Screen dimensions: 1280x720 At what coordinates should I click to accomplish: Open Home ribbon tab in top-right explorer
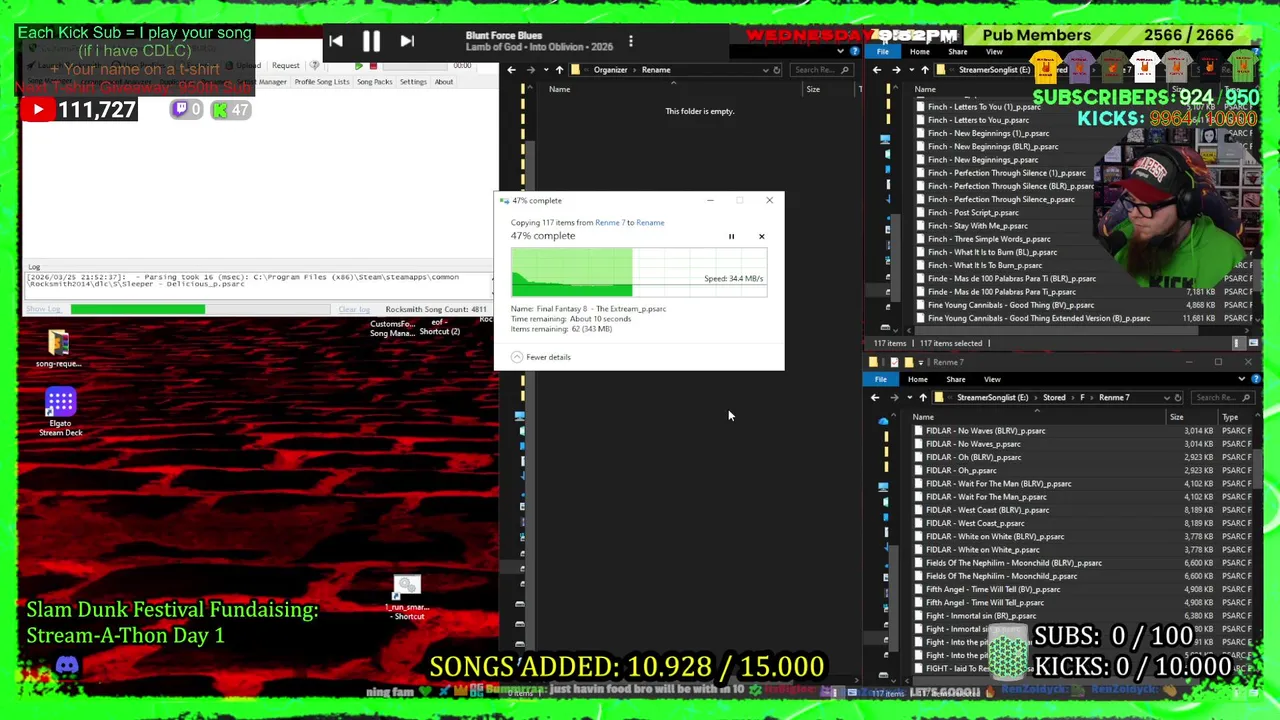coord(920,52)
